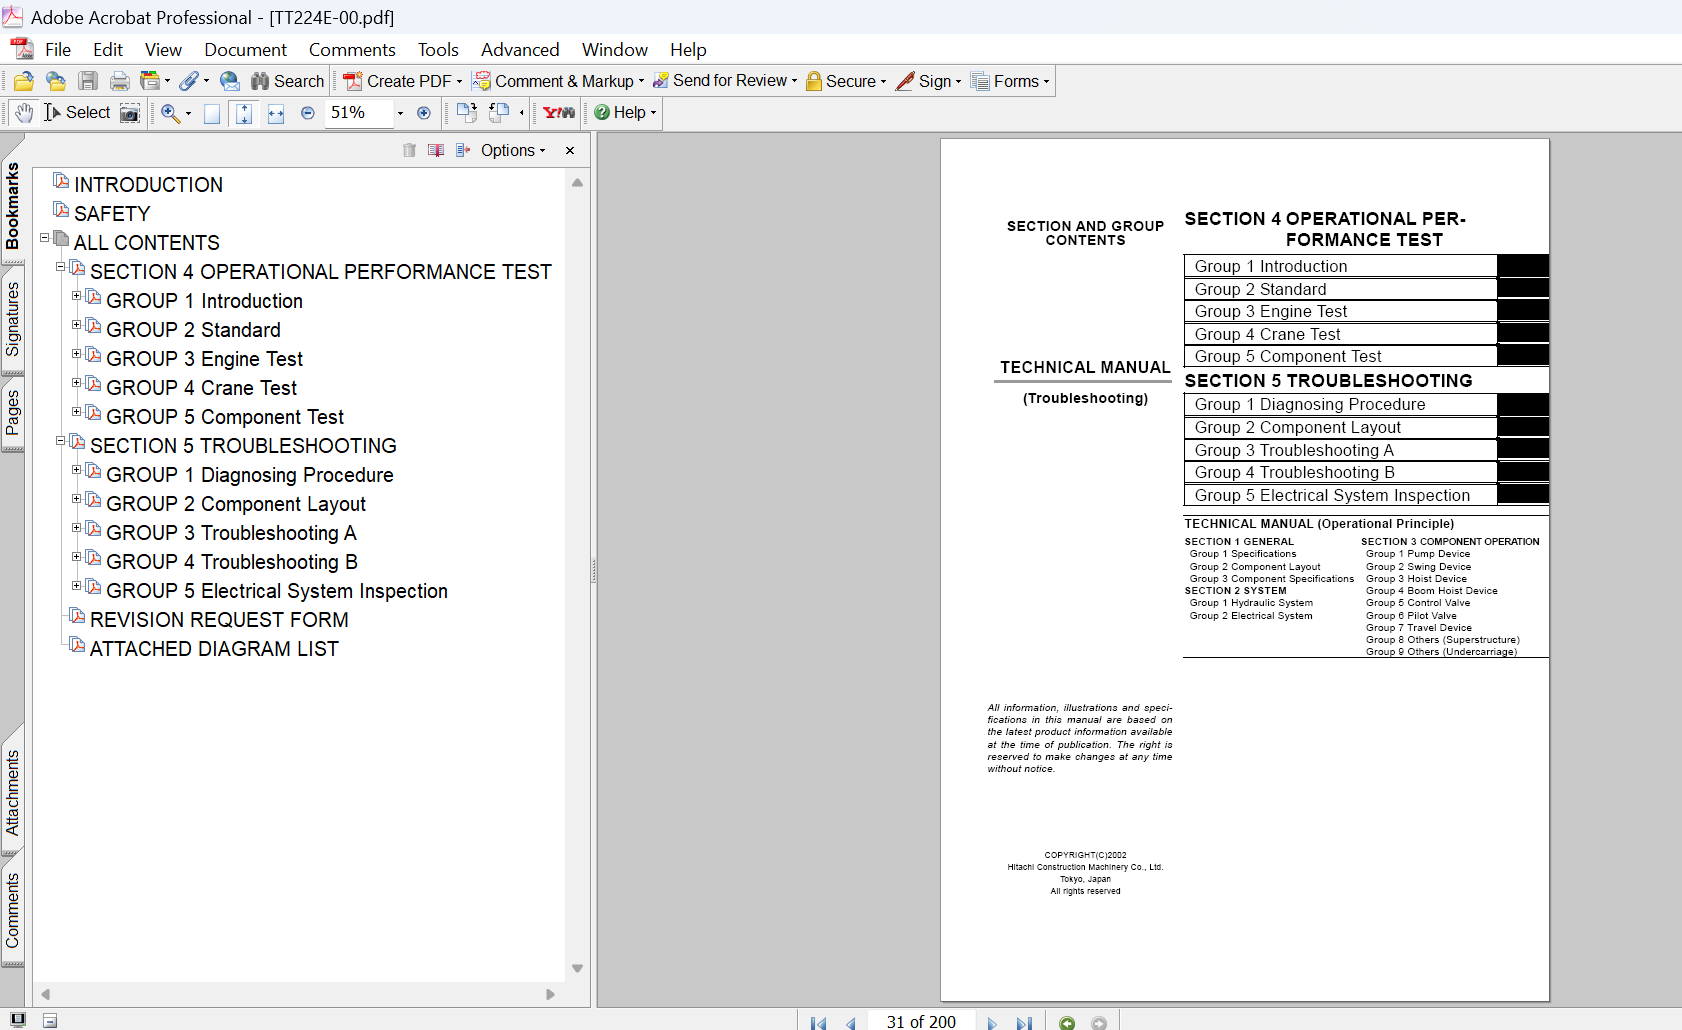The image size is (1682, 1030).
Task: Click the next page arrow
Action: point(992,1023)
